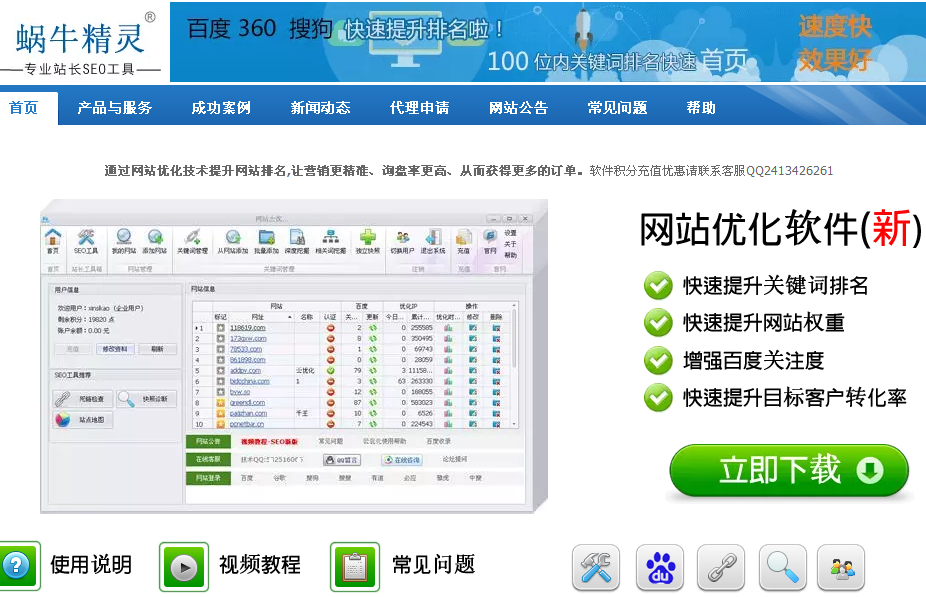Click the chain link icon button
Viewport: 926px width, 597px height.
click(x=721, y=567)
